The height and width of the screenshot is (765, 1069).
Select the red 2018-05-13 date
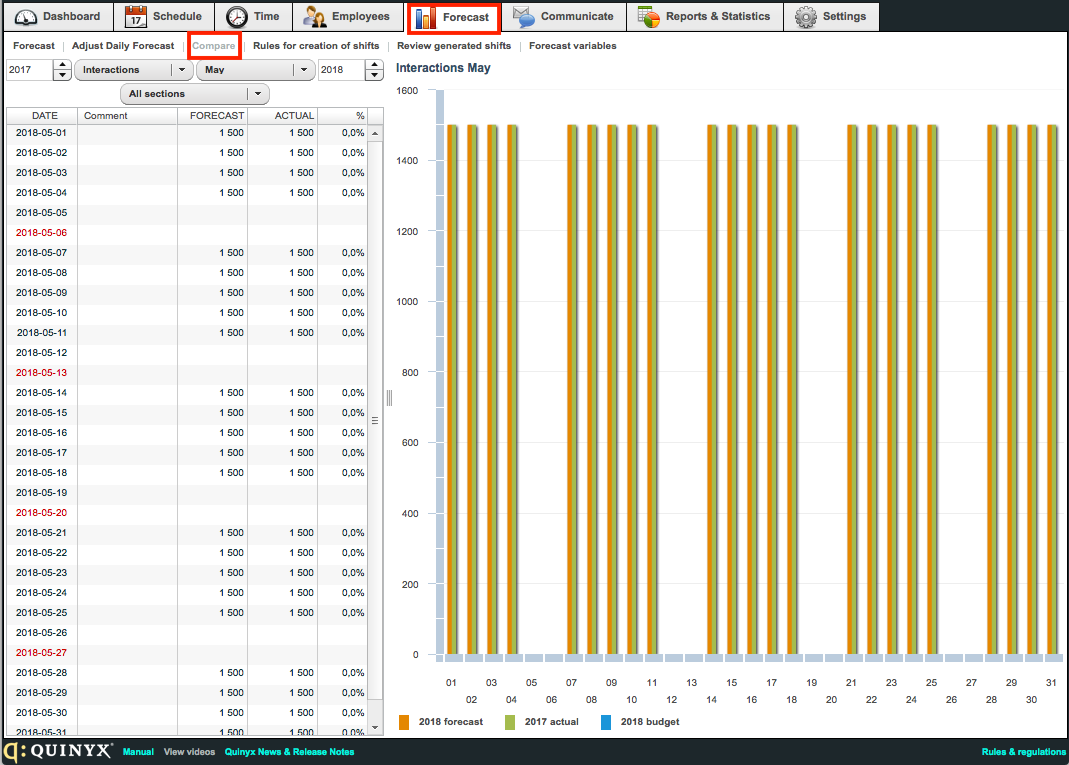[x=42, y=372]
